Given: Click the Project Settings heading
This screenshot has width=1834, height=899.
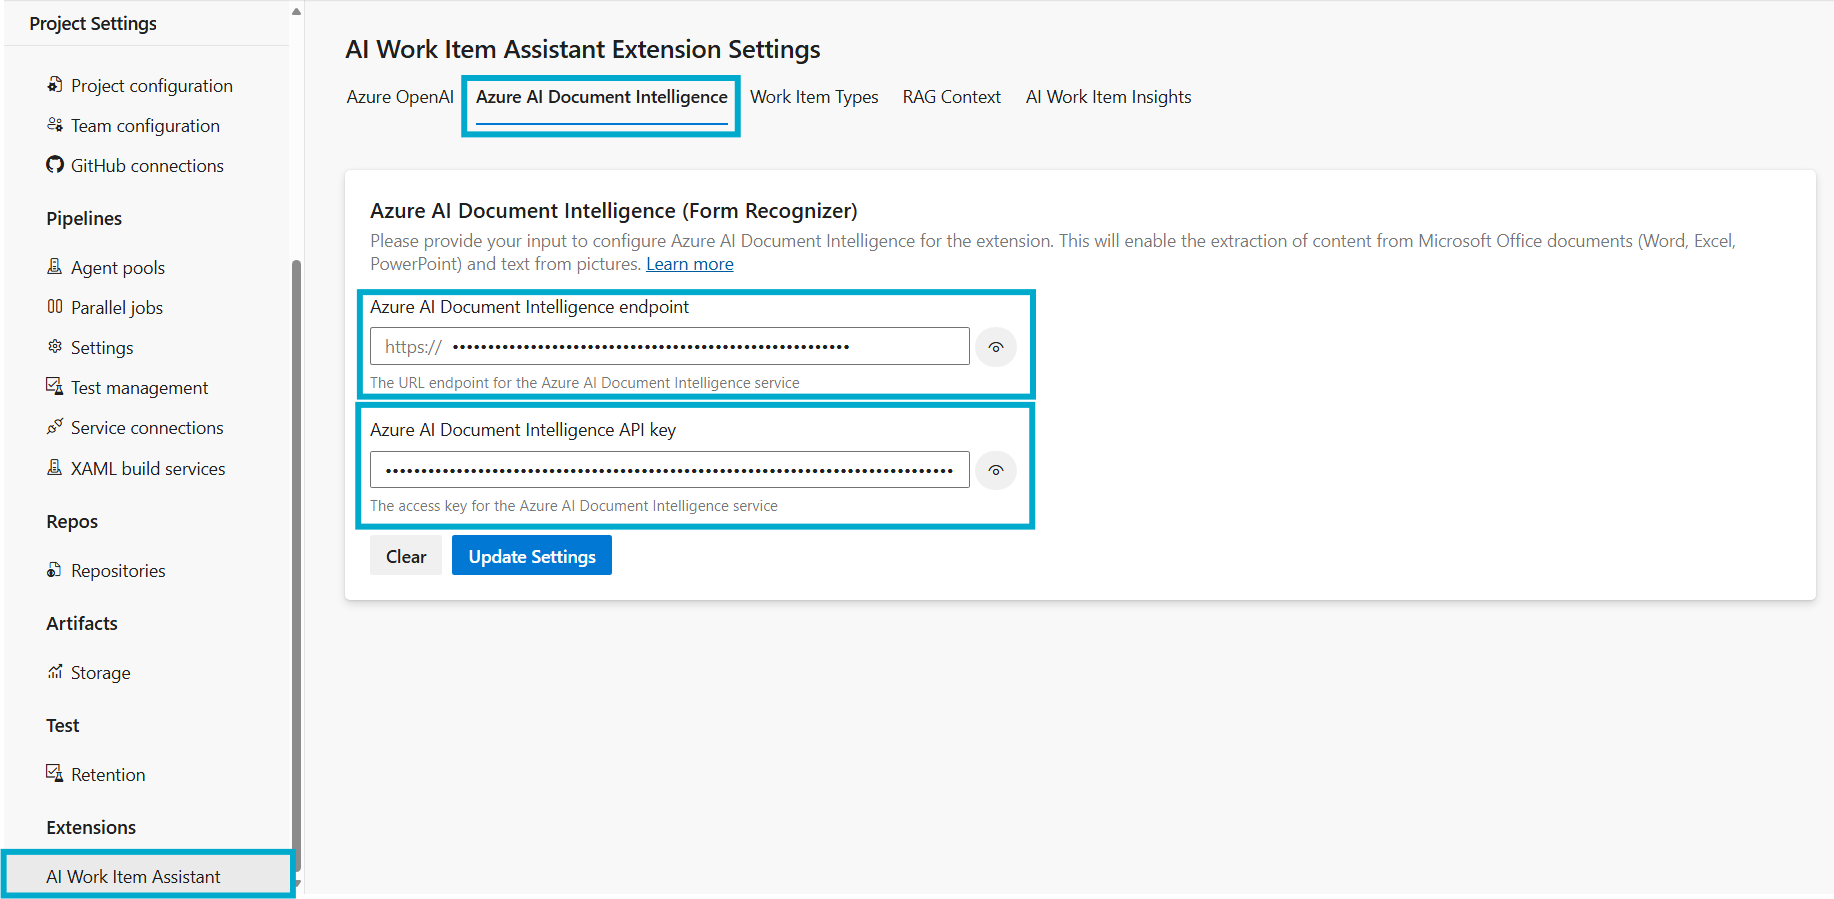Looking at the screenshot, I should (x=93, y=23).
